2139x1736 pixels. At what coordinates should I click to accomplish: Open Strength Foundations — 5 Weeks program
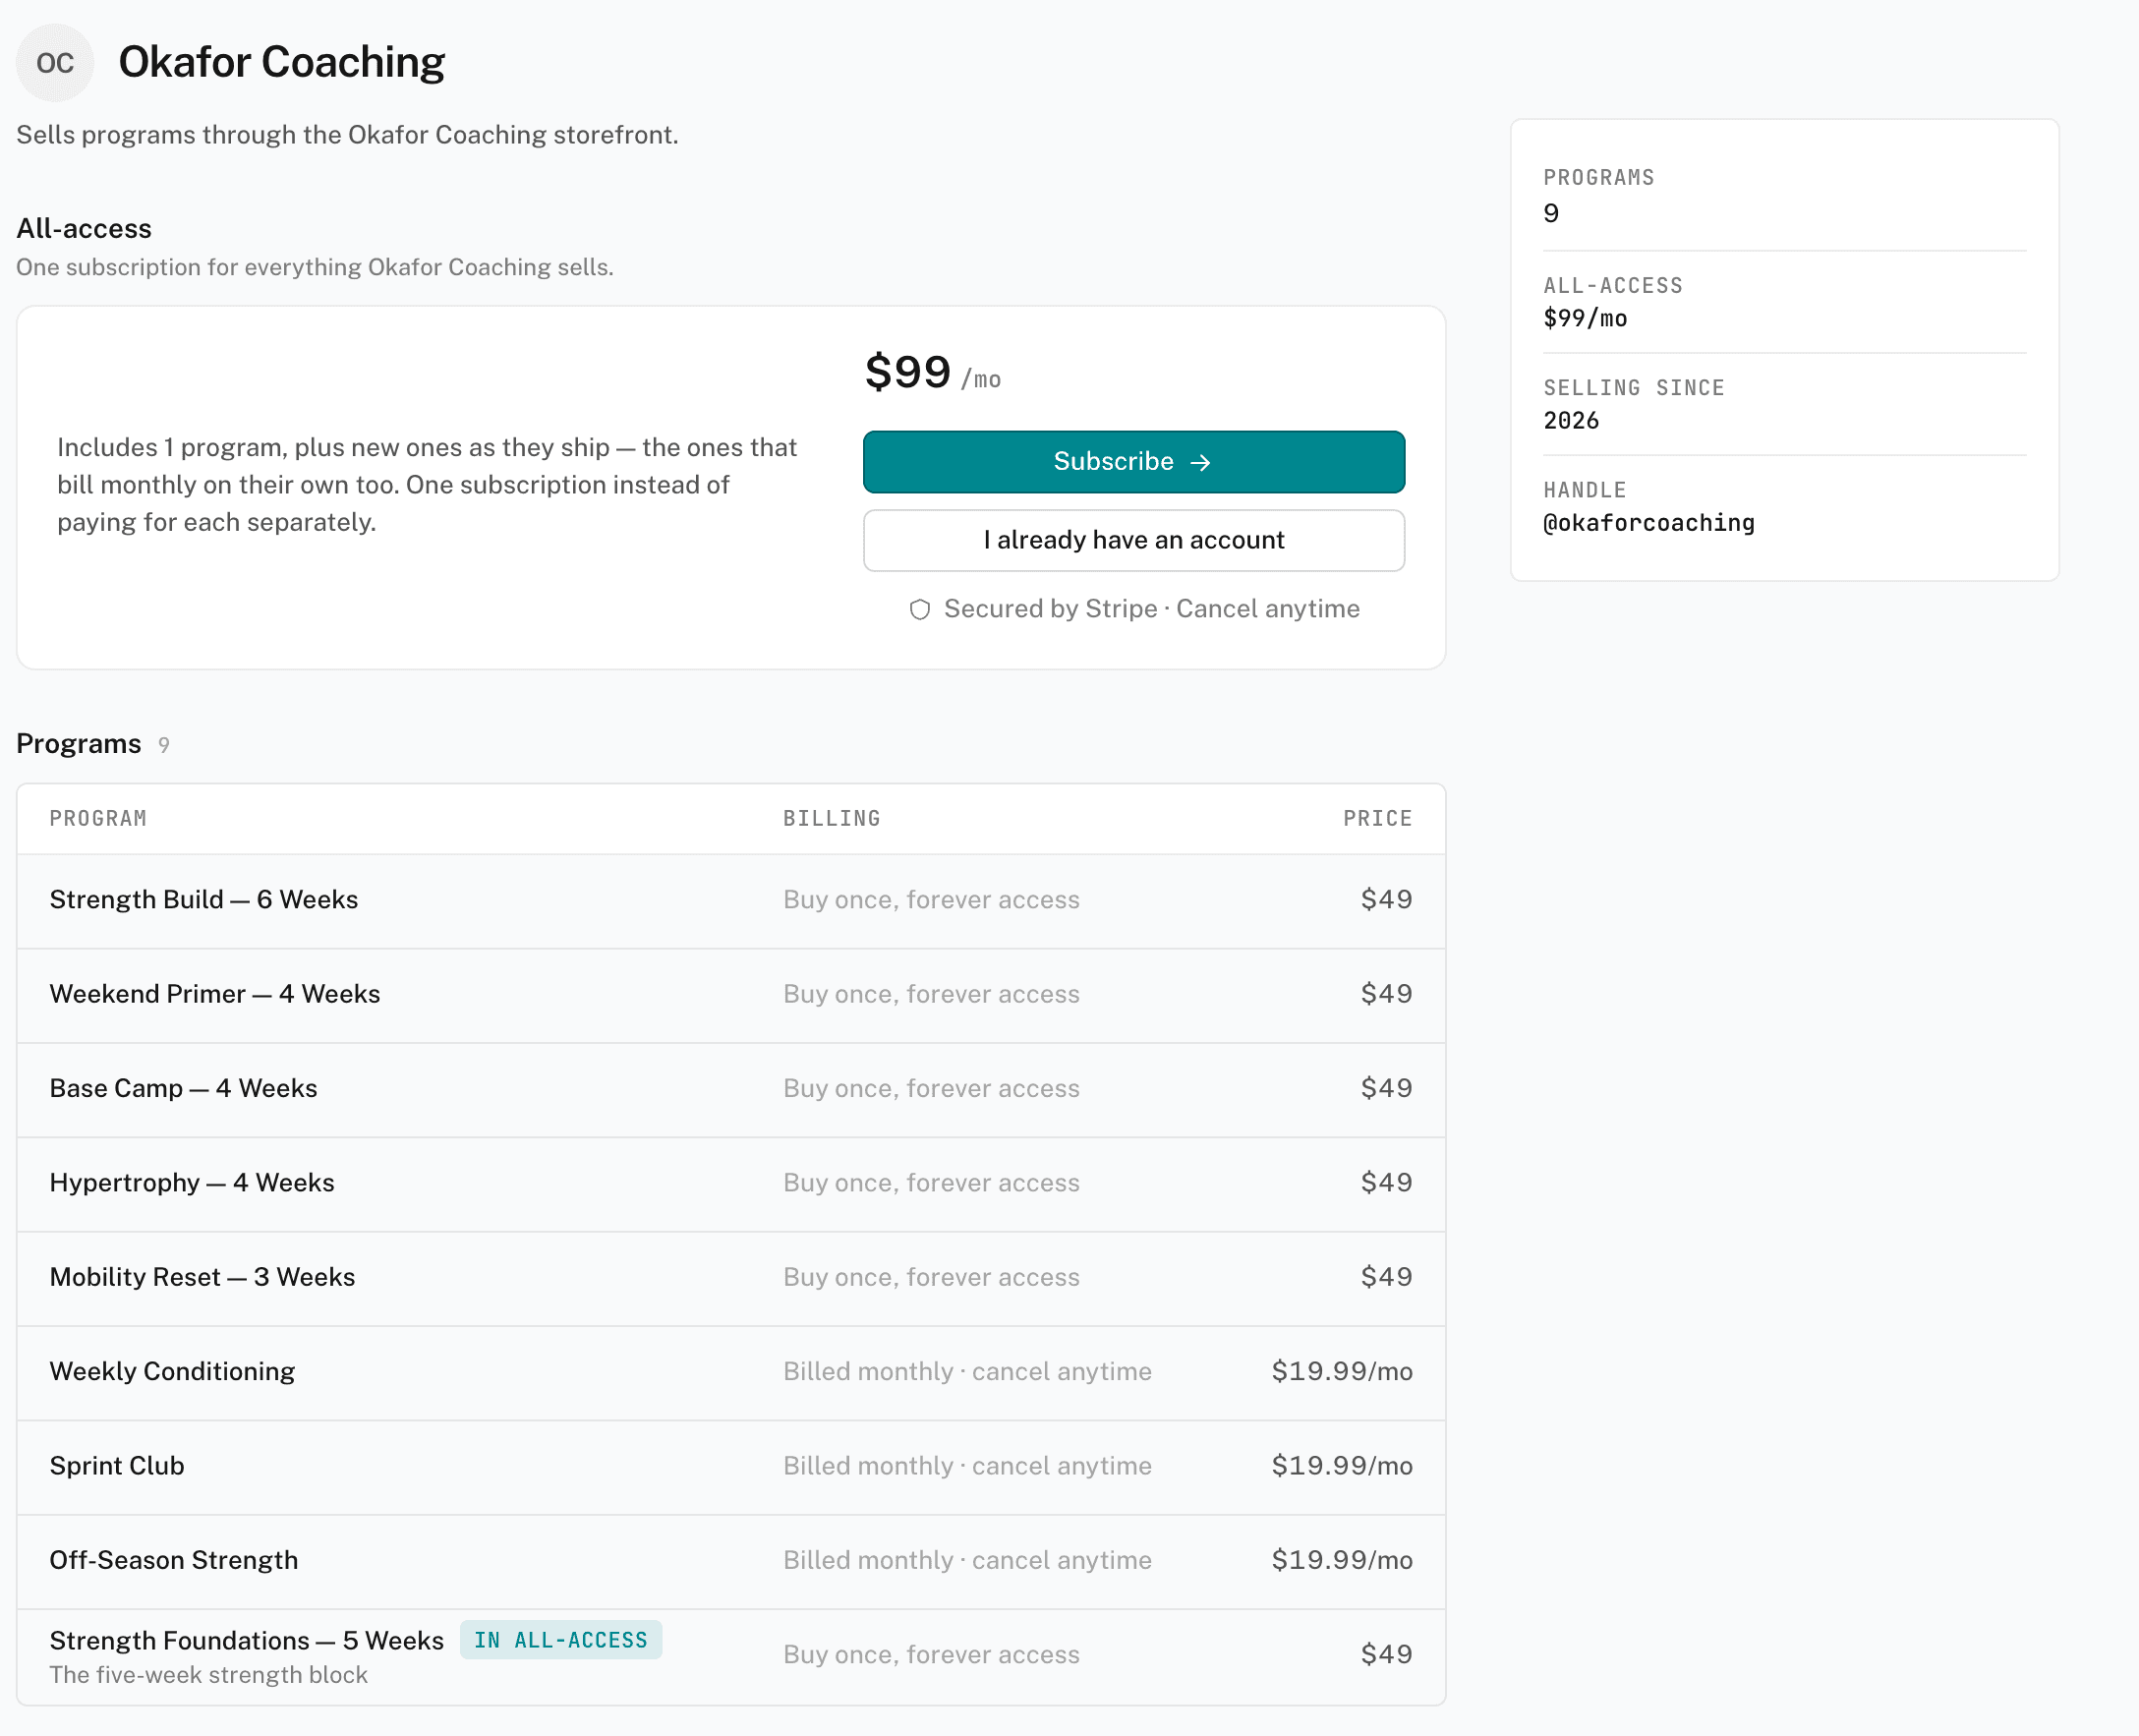pyautogui.click(x=730, y=1655)
